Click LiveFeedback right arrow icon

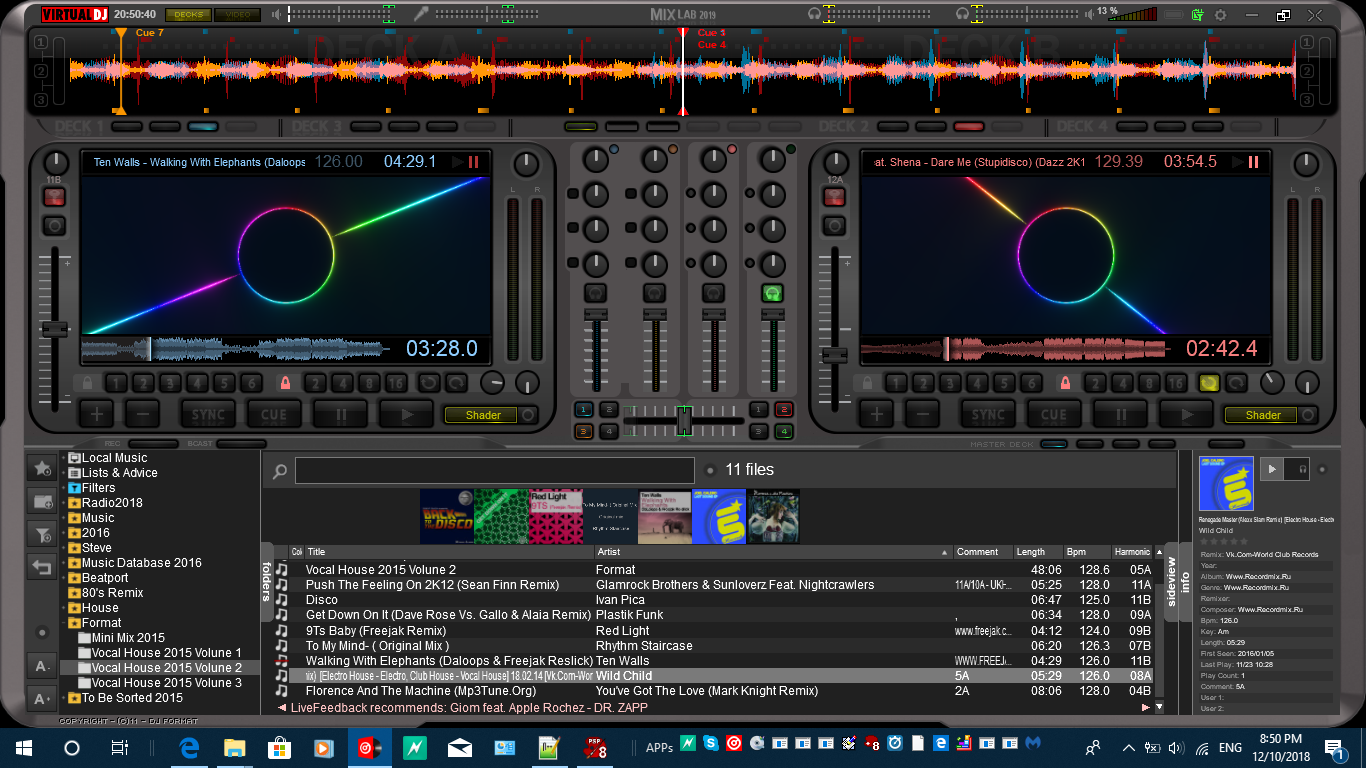pyautogui.click(x=1146, y=707)
